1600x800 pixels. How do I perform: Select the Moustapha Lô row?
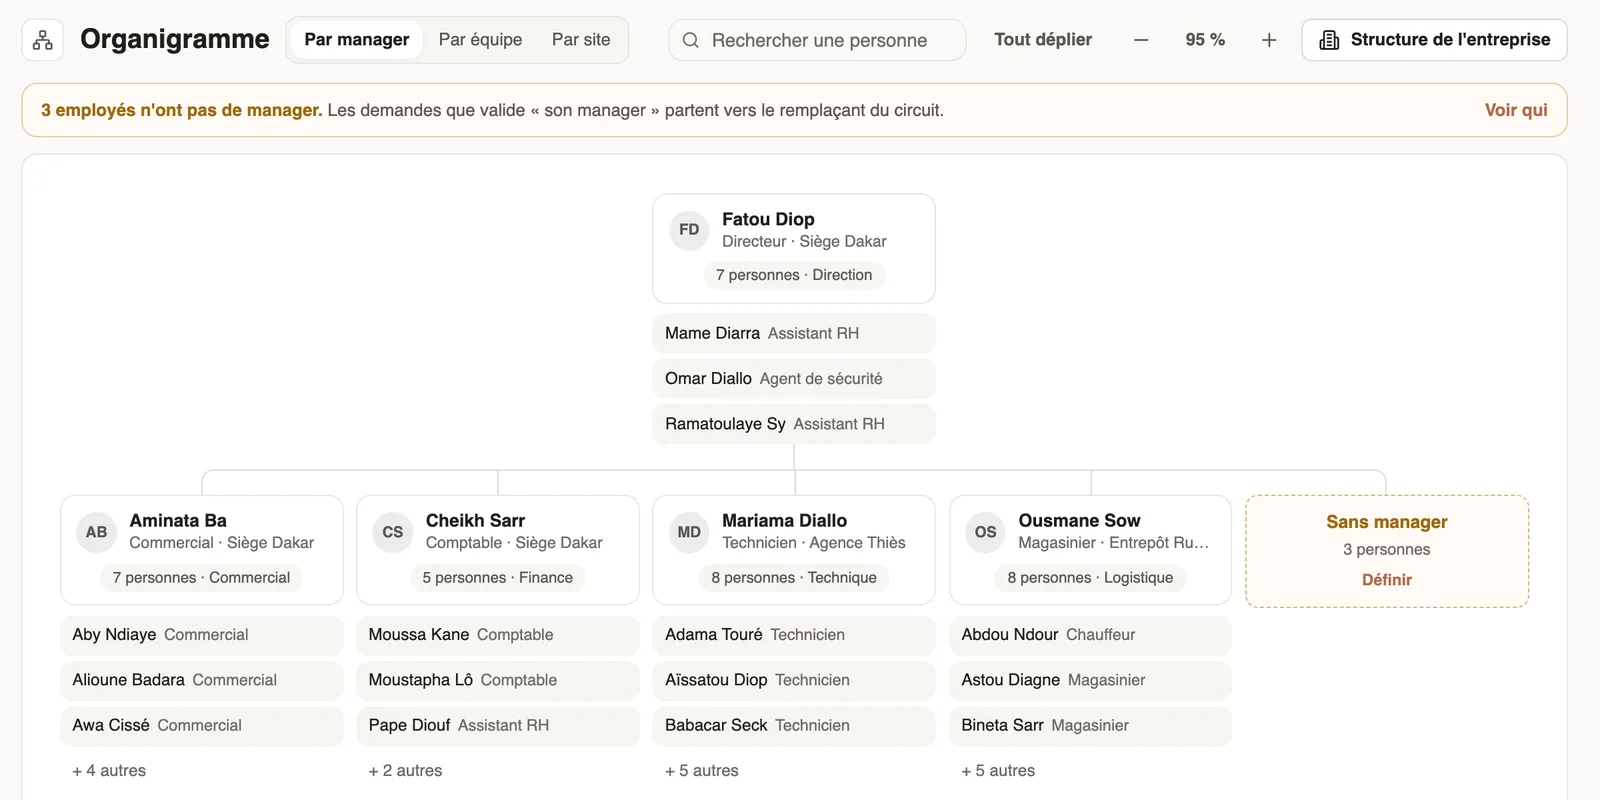(x=498, y=680)
